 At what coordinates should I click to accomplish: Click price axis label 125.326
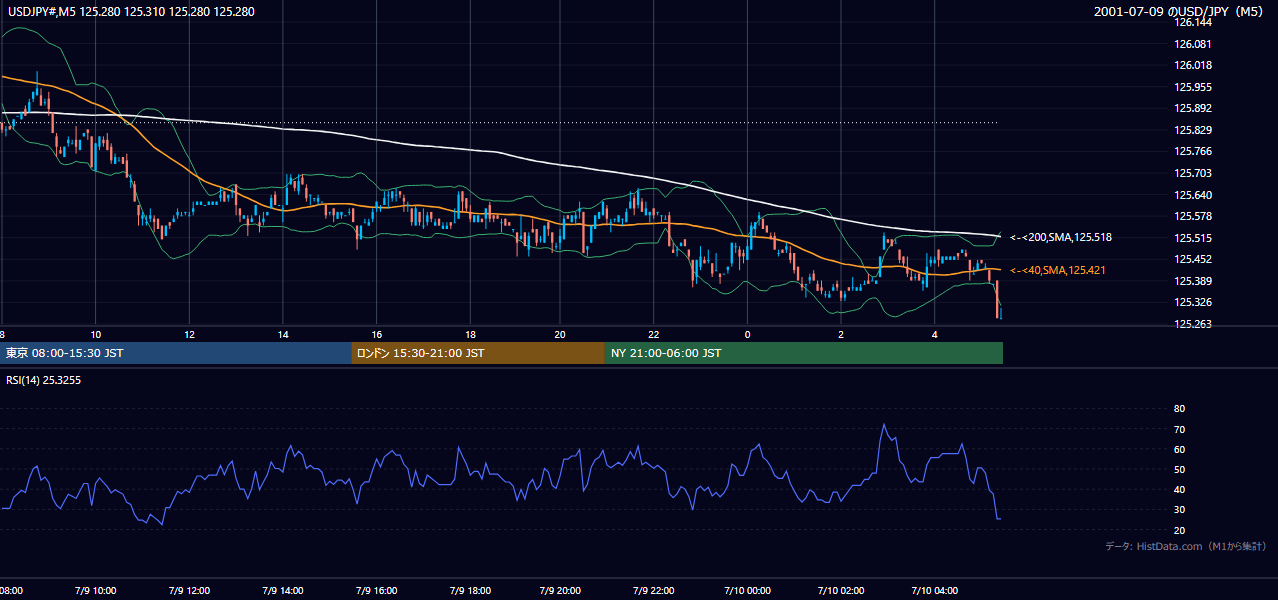click(x=1192, y=302)
